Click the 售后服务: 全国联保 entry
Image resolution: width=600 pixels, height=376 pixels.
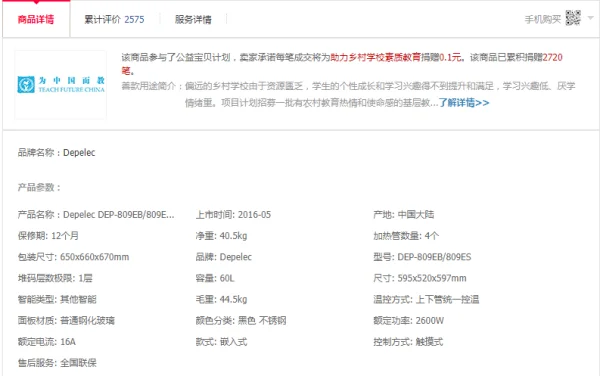57,363
